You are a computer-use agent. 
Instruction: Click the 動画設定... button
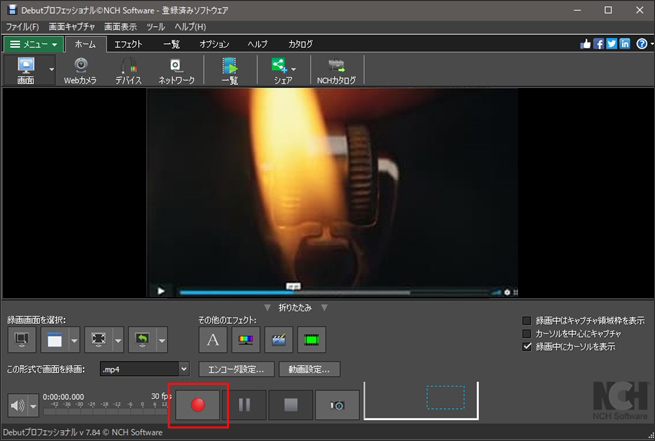(x=309, y=369)
